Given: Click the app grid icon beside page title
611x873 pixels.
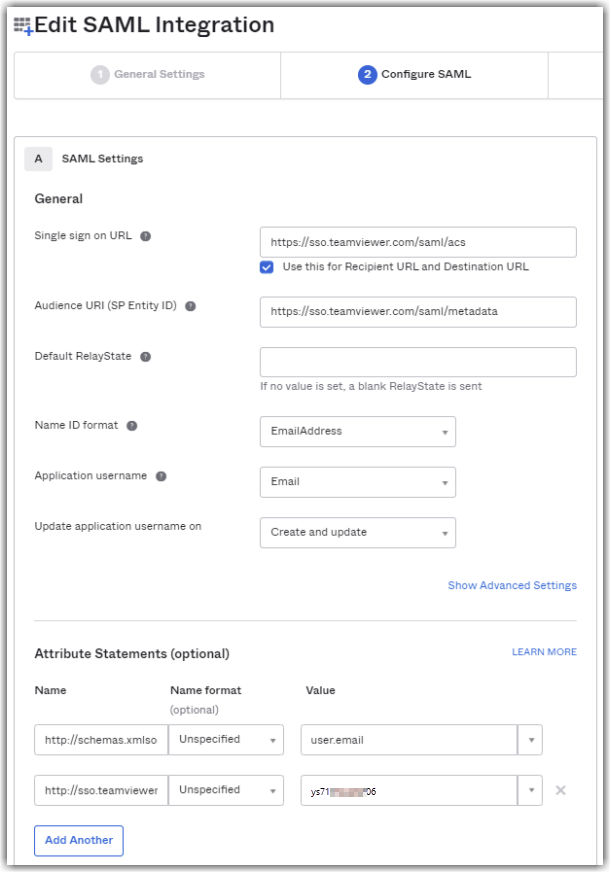Looking at the screenshot, I should pyautogui.click(x=22, y=26).
